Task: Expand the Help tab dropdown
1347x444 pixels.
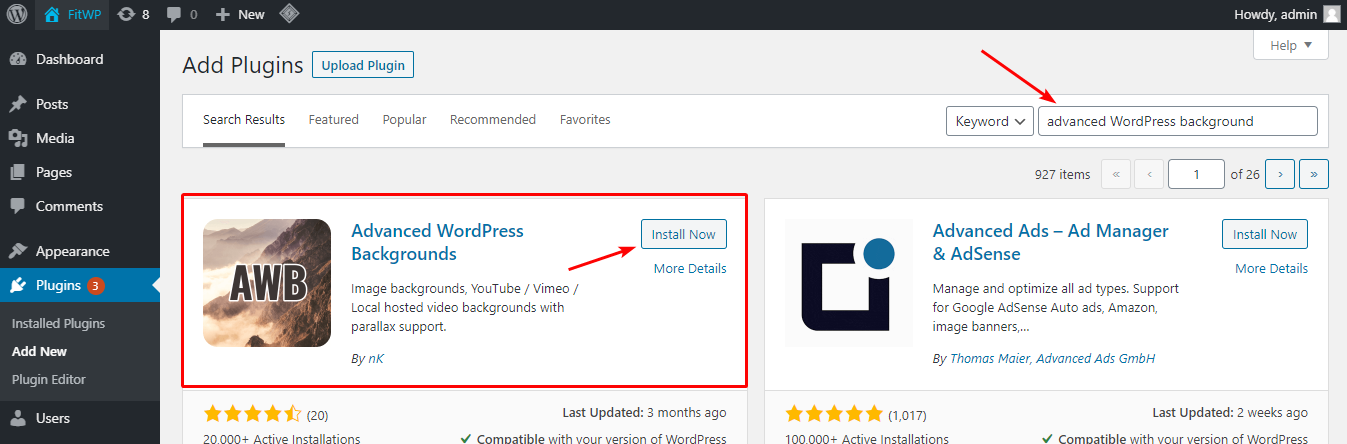Action: pyautogui.click(x=1291, y=45)
